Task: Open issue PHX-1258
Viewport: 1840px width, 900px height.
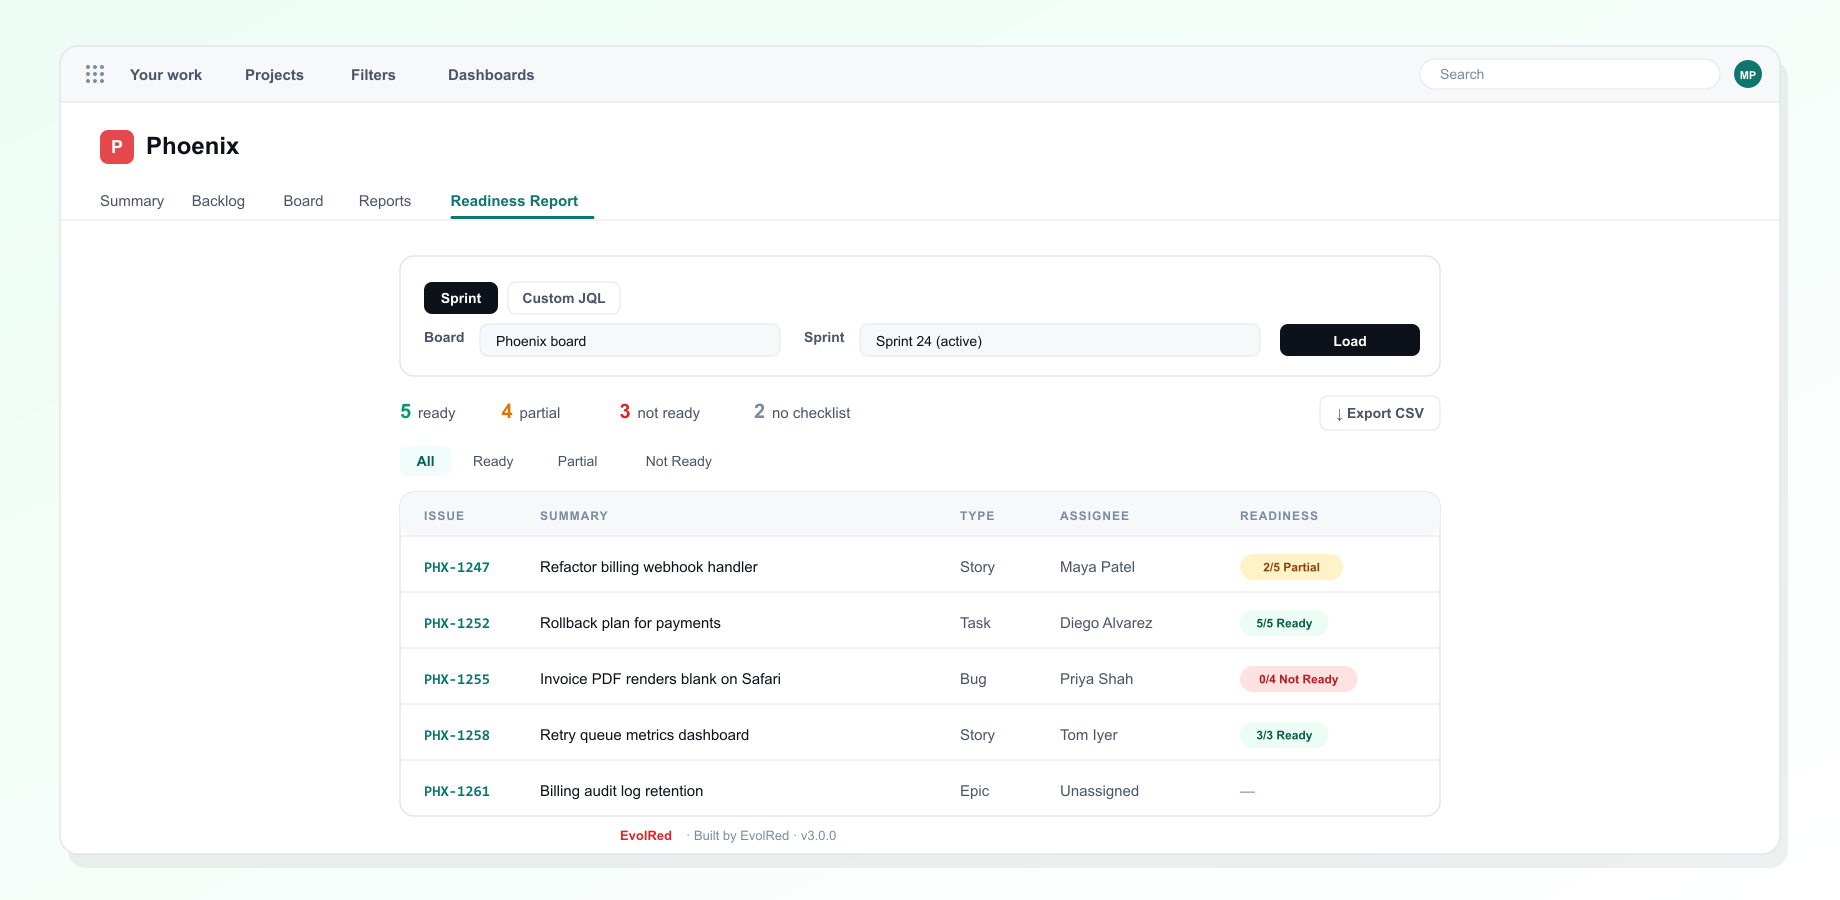Action: [x=457, y=735]
